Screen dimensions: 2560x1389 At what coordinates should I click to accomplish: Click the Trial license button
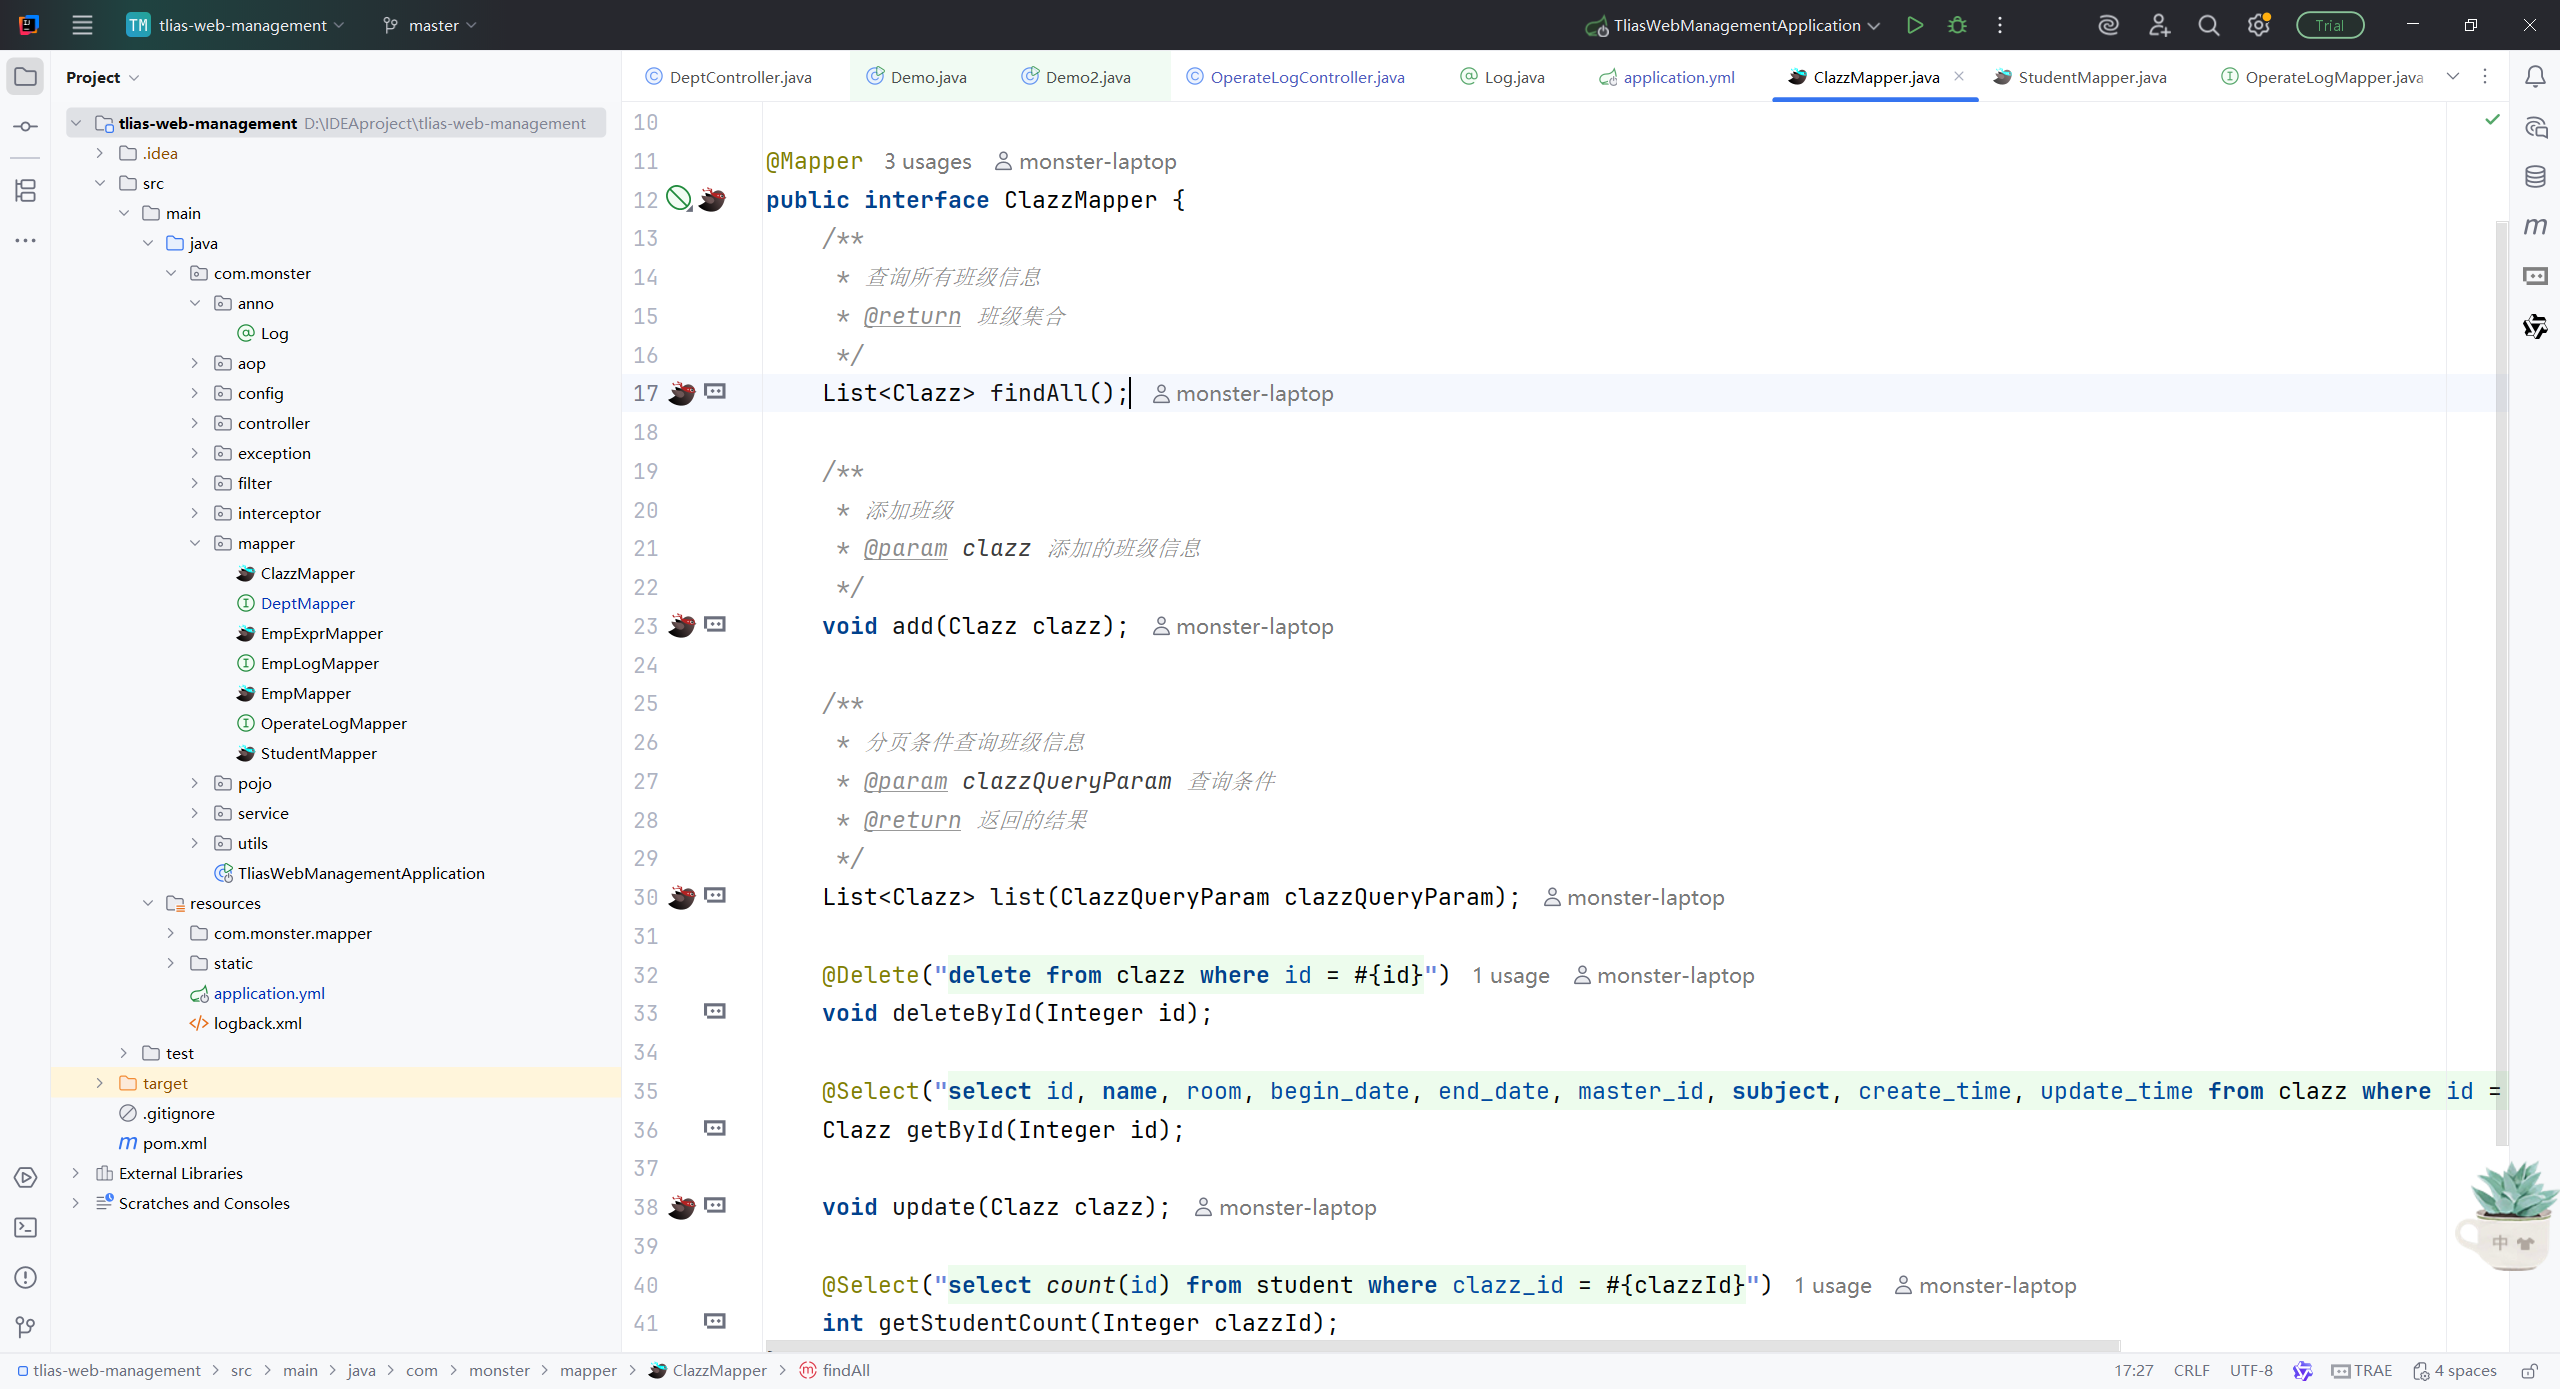point(2330,25)
